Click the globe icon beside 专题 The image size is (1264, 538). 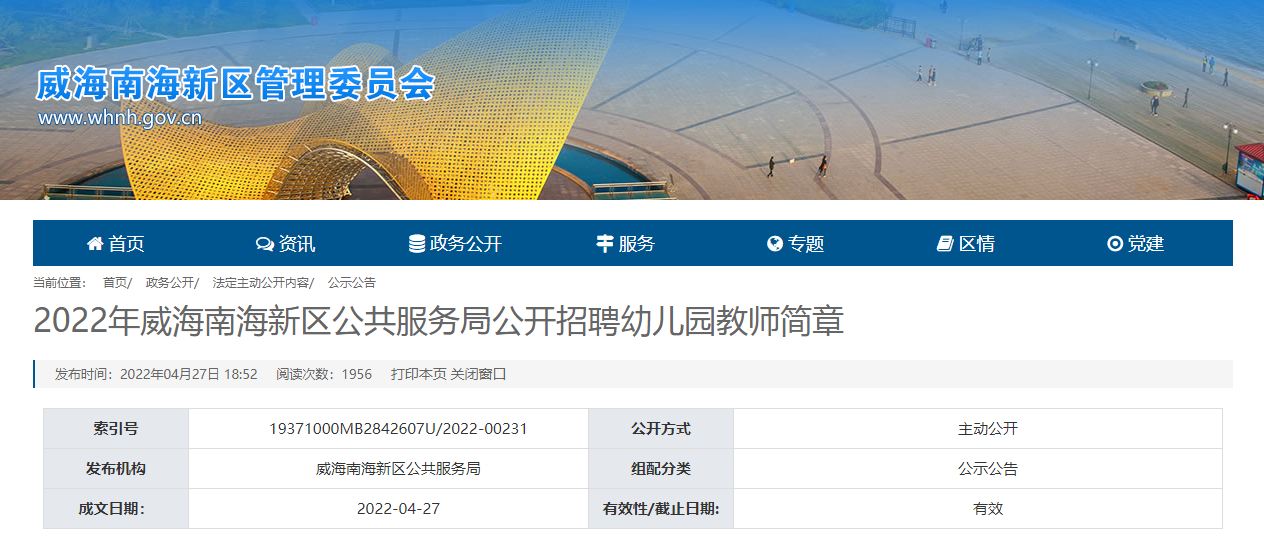(775, 244)
